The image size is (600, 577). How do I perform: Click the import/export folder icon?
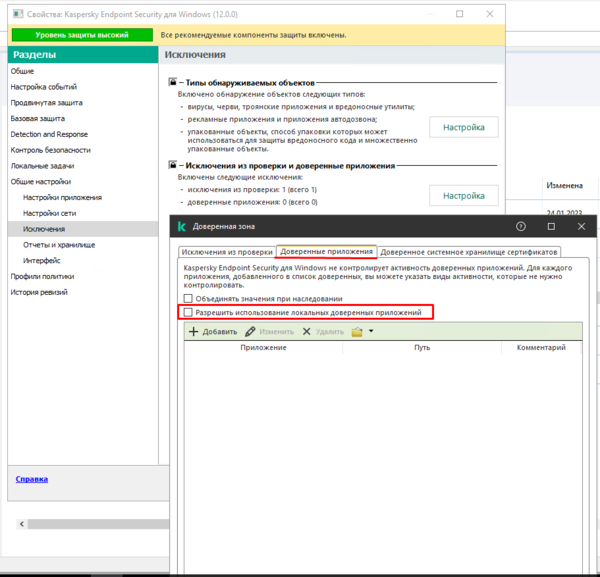357,331
